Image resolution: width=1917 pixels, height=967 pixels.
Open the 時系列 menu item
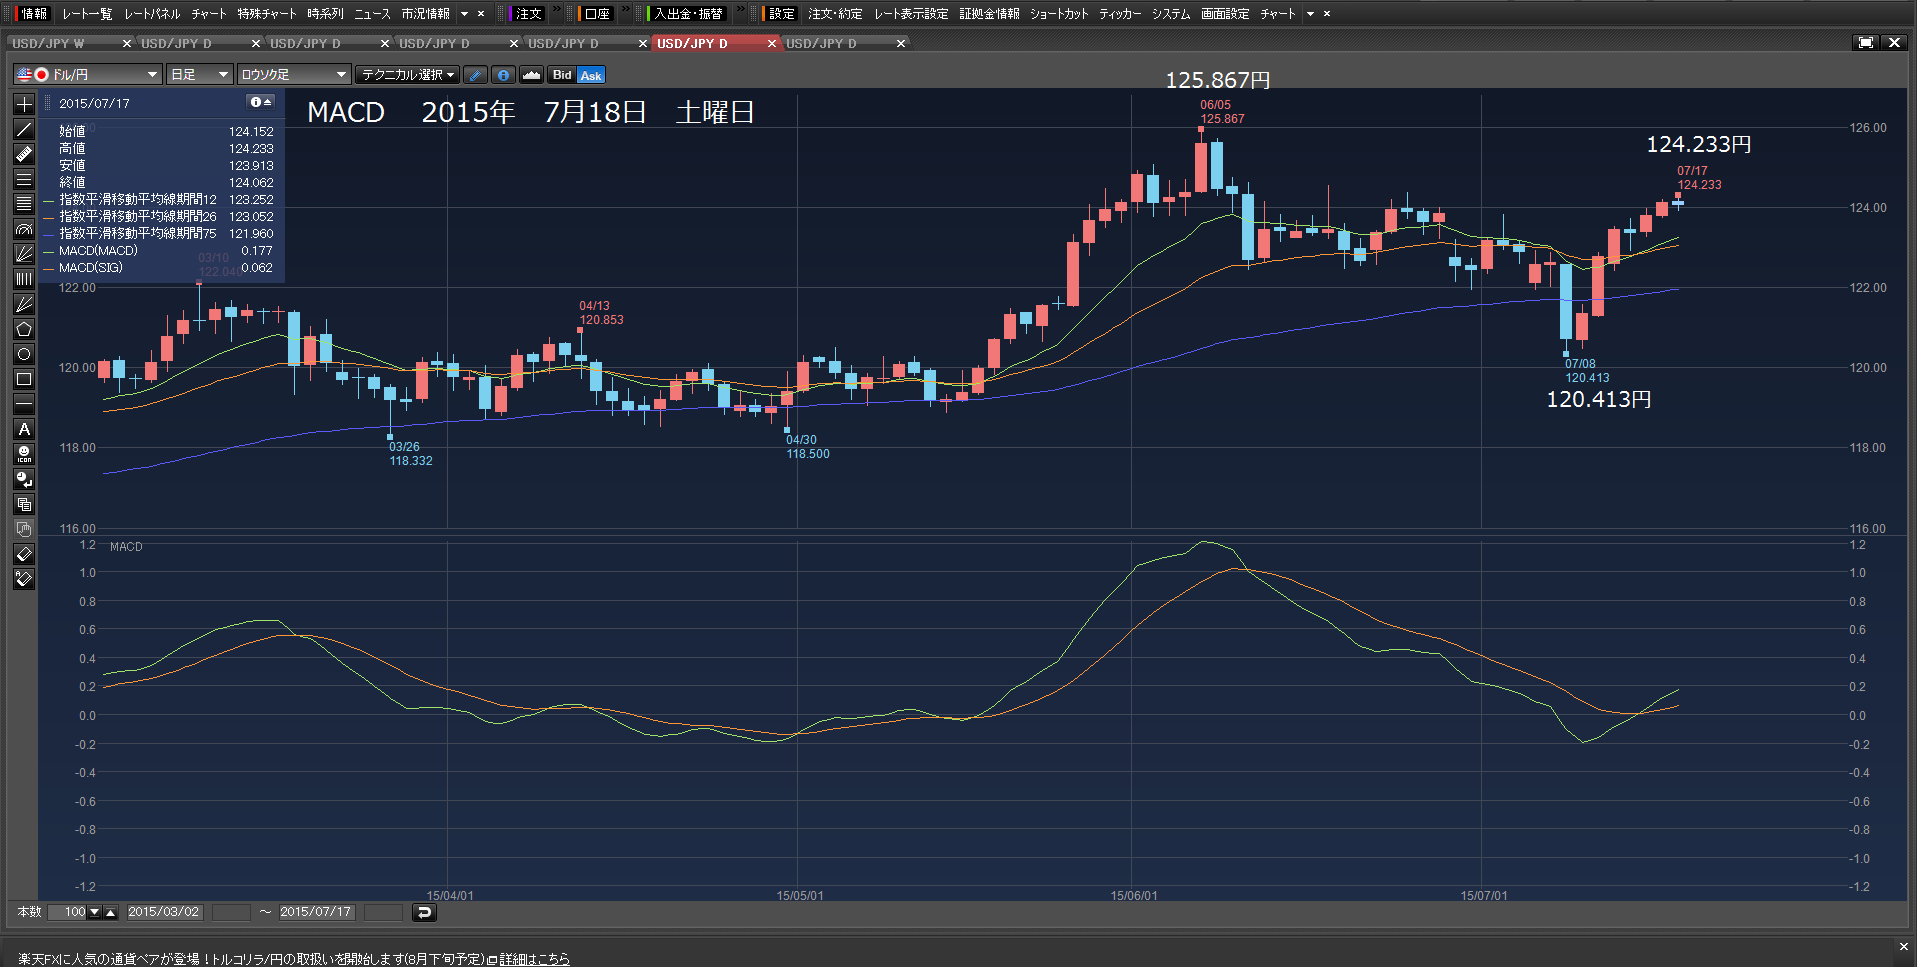click(x=325, y=14)
